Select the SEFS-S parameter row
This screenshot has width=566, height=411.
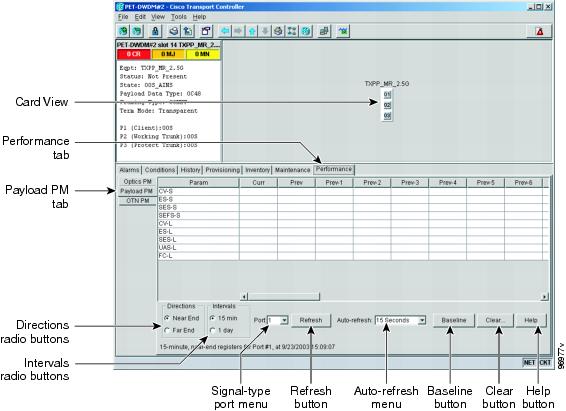pos(353,215)
